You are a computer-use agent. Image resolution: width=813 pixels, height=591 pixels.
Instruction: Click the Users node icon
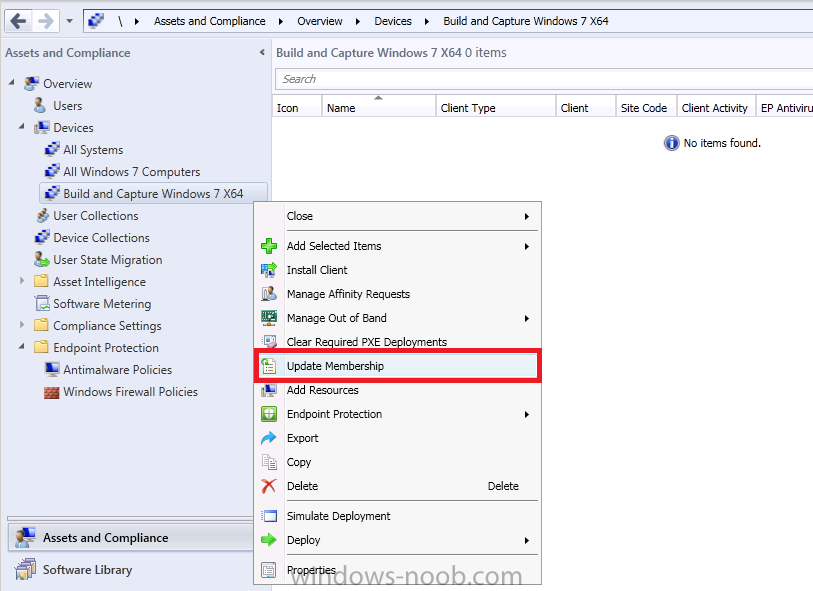coord(40,105)
